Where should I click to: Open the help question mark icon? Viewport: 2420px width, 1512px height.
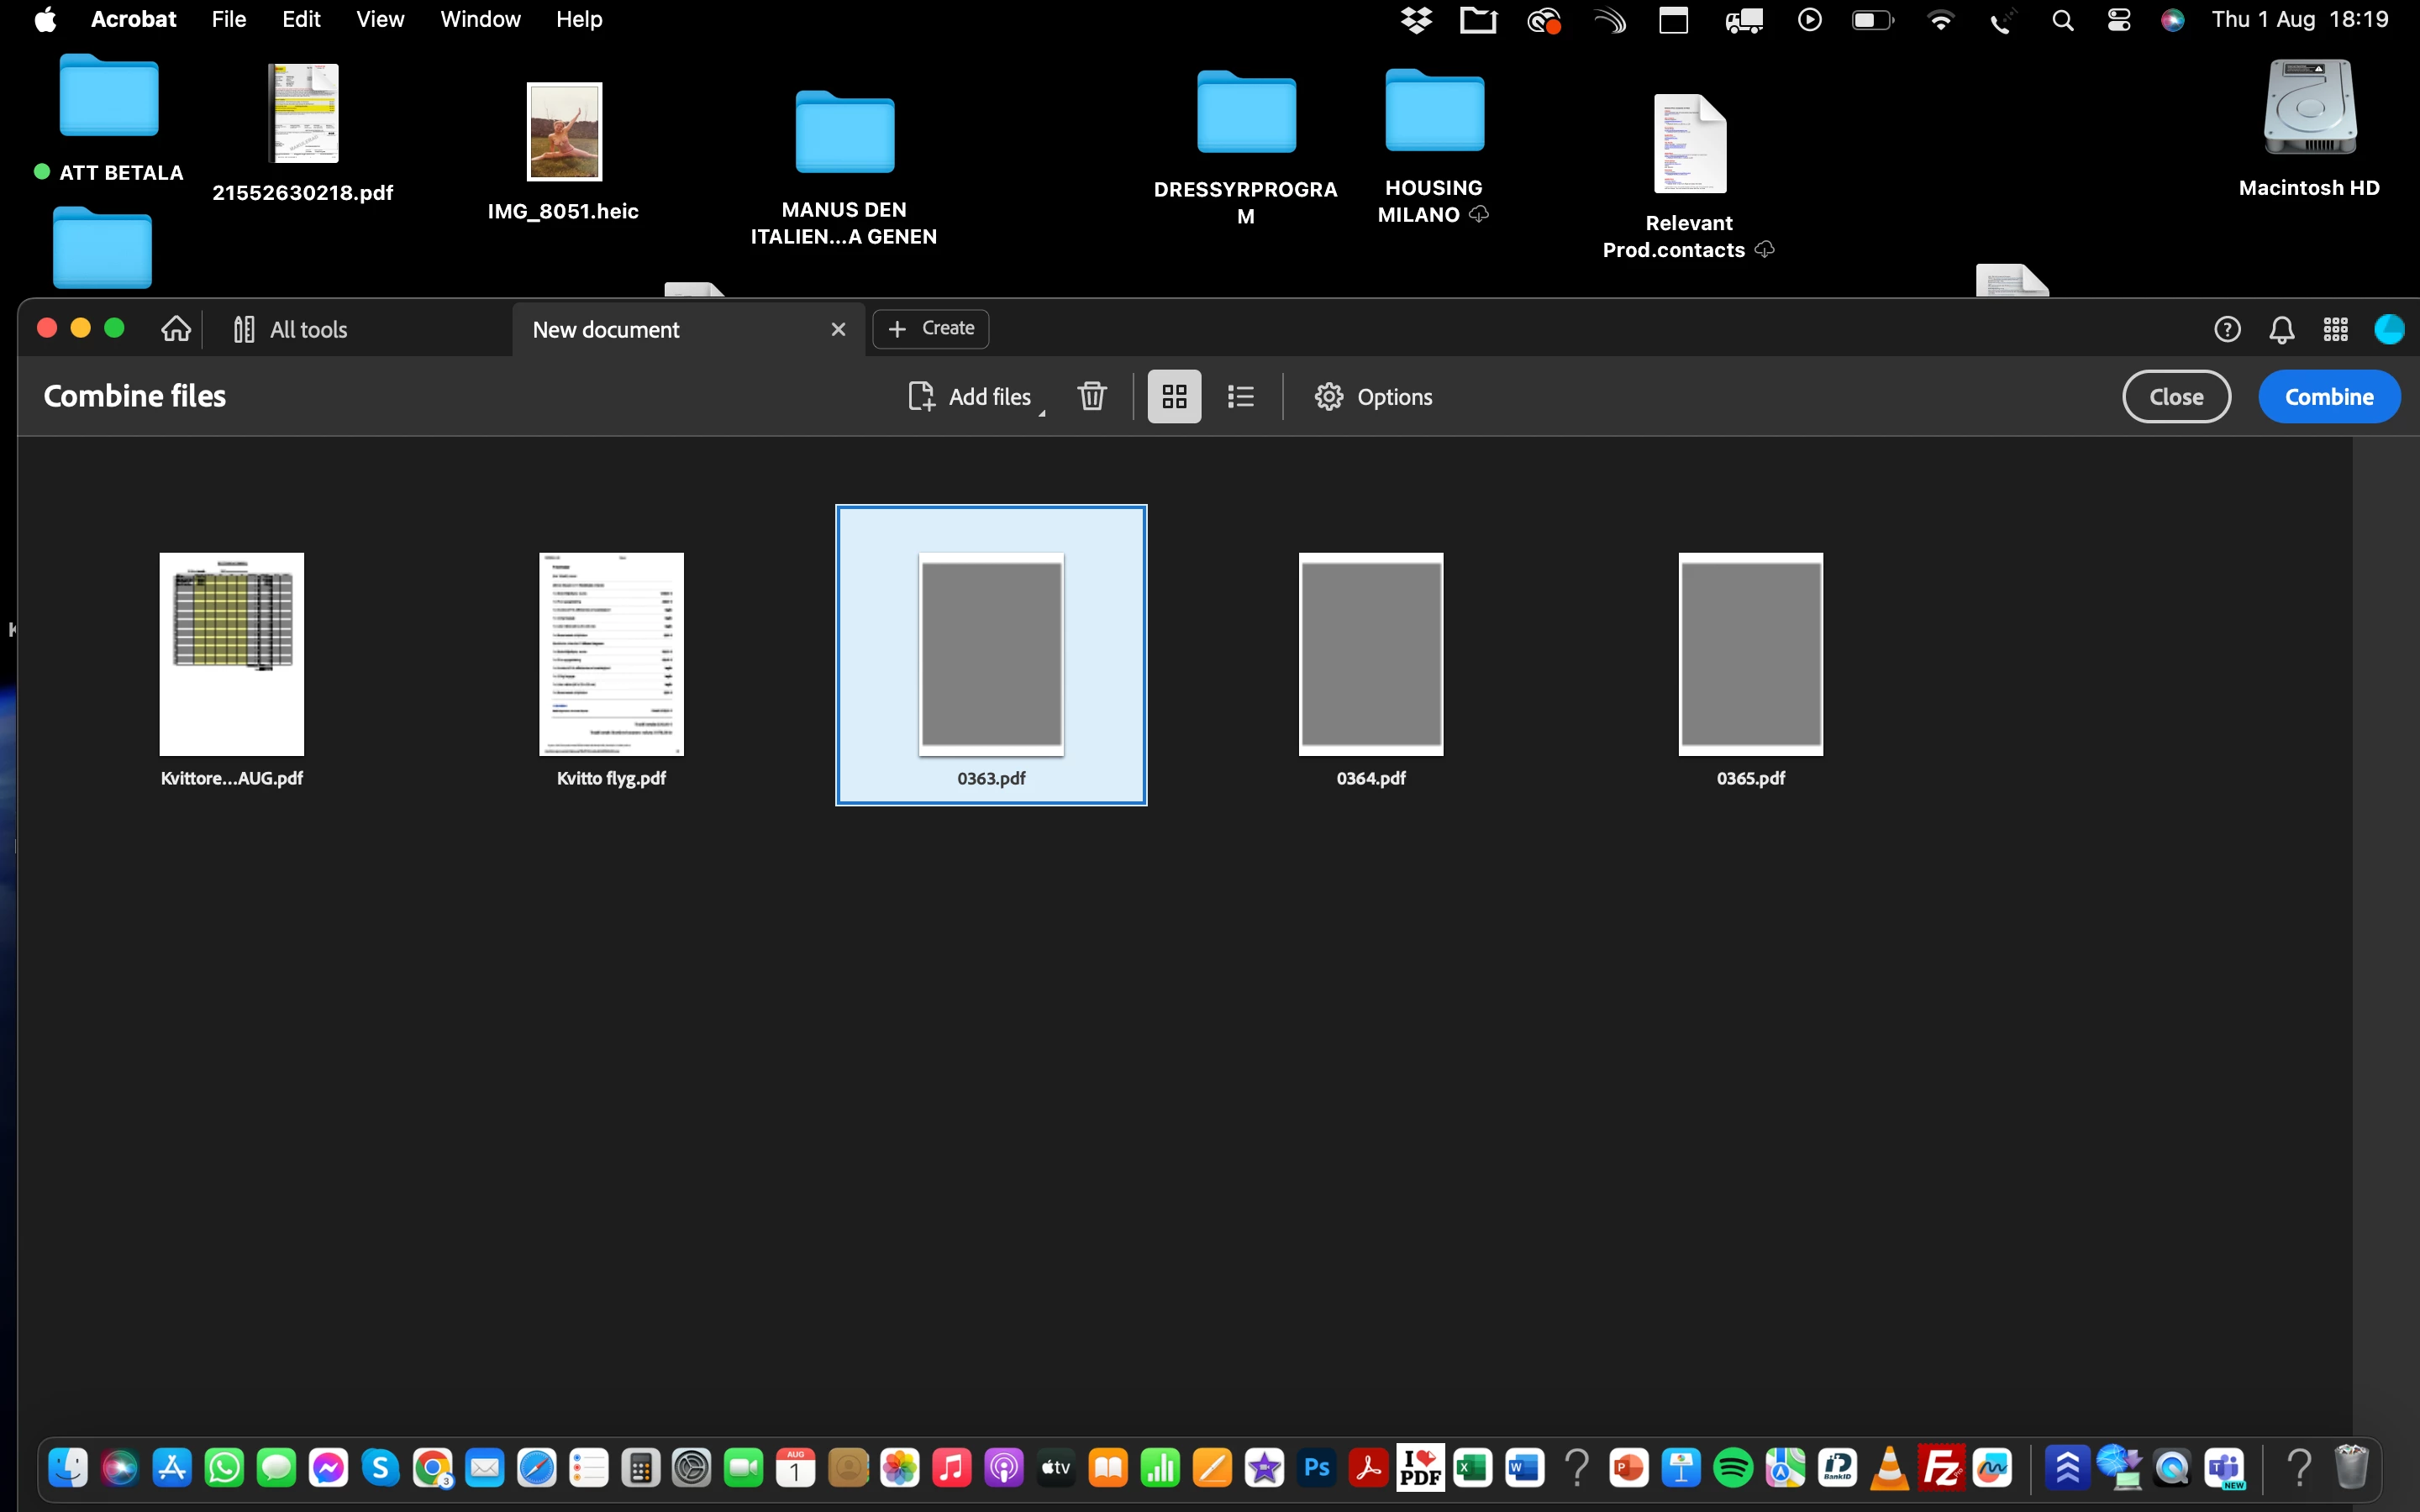2227,329
